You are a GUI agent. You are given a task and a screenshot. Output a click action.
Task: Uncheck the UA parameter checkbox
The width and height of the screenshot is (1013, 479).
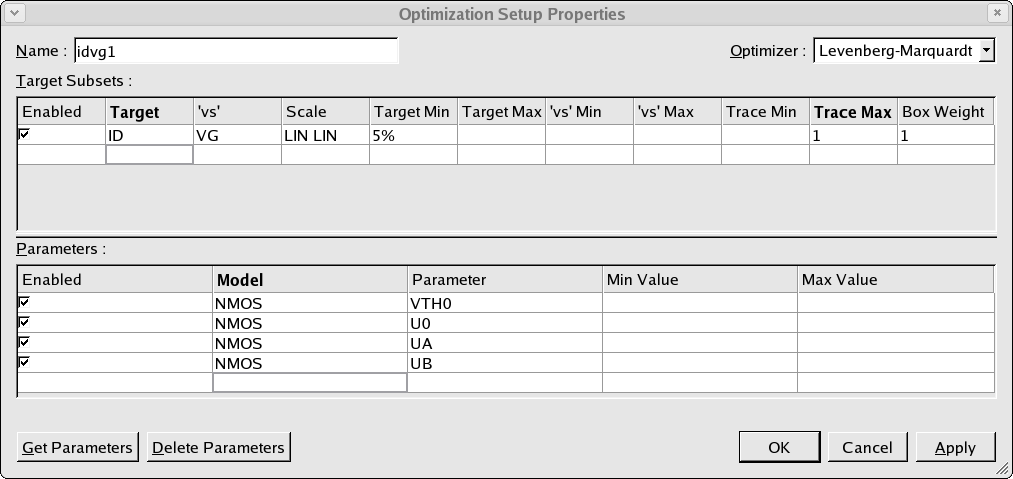[x=25, y=342]
